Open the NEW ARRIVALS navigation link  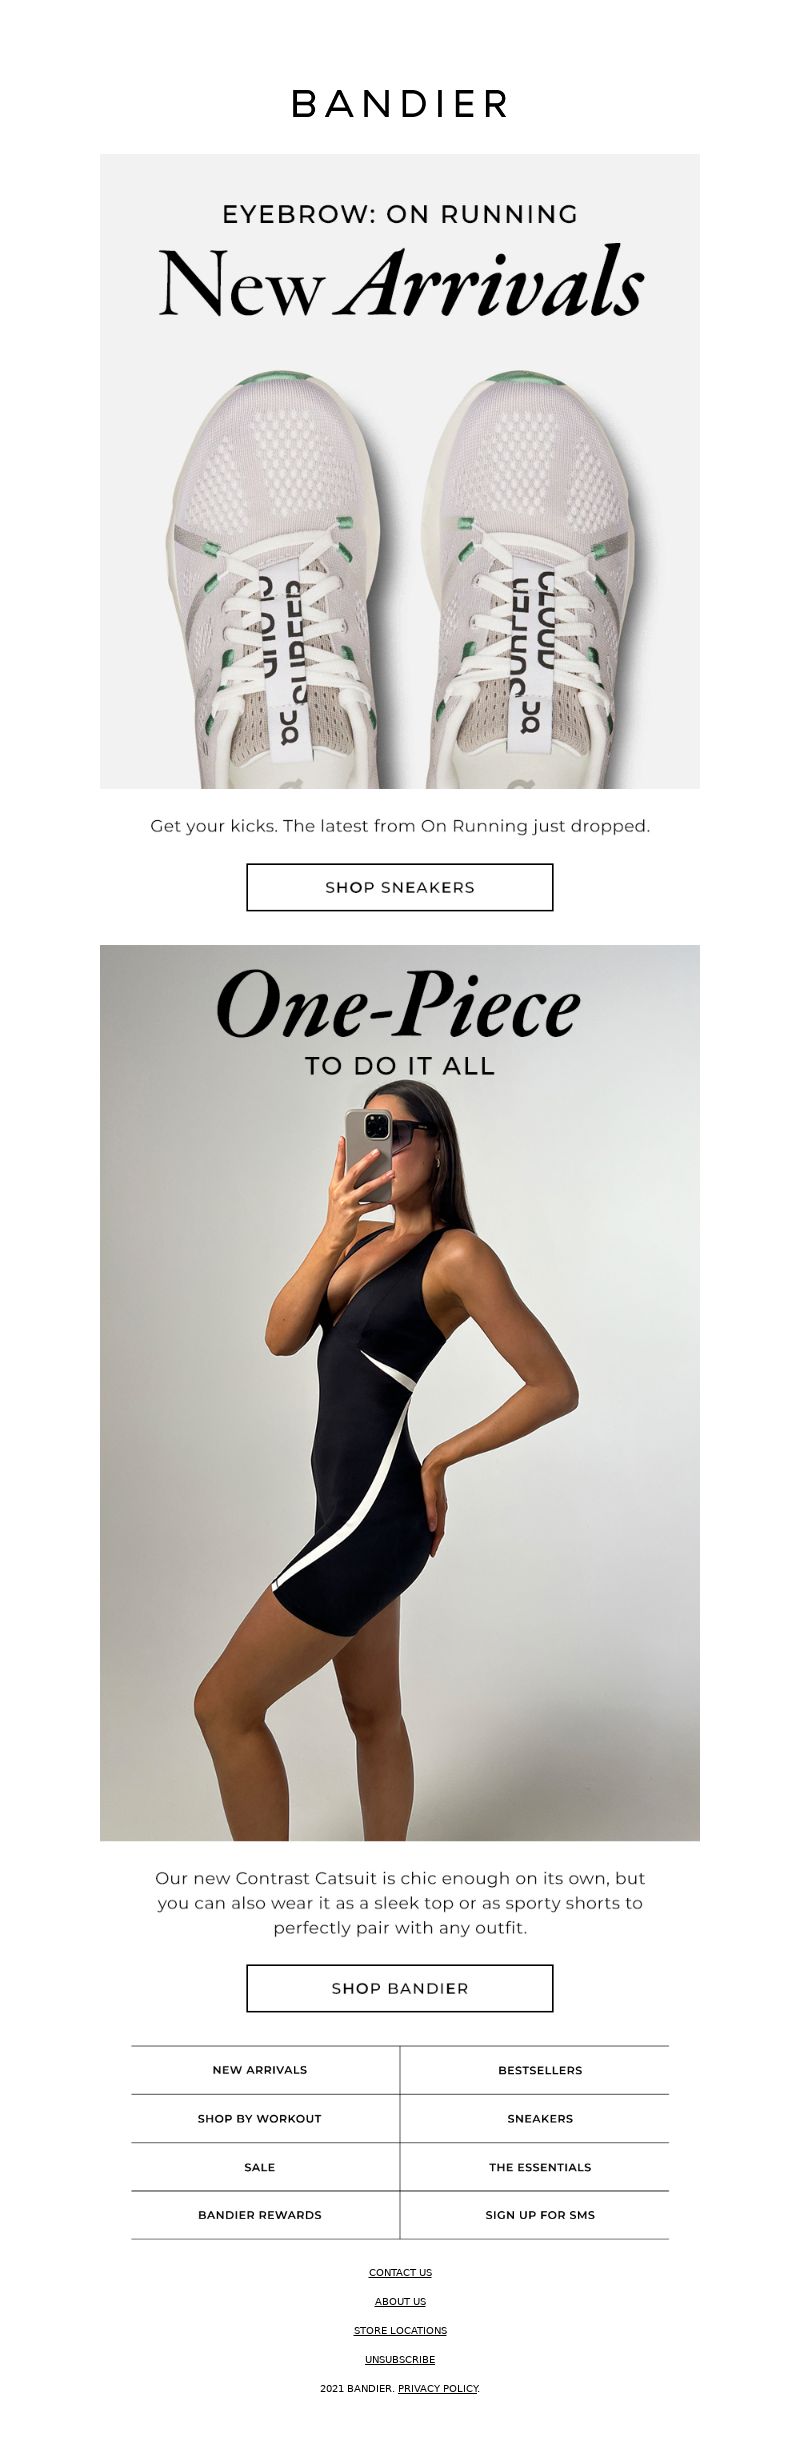(260, 2070)
